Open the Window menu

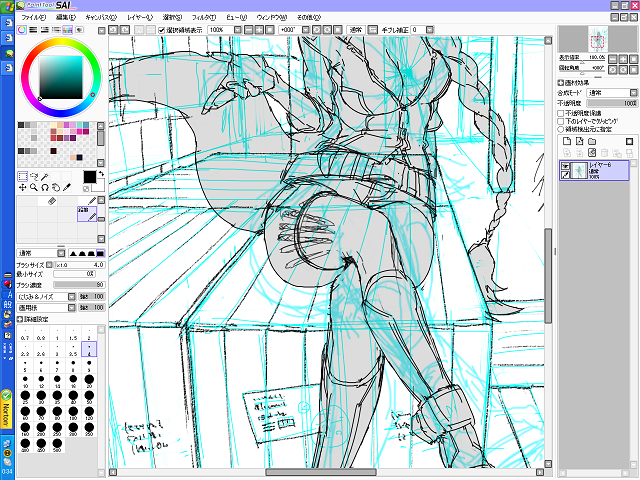pyautogui.click(x=272, y=18)
